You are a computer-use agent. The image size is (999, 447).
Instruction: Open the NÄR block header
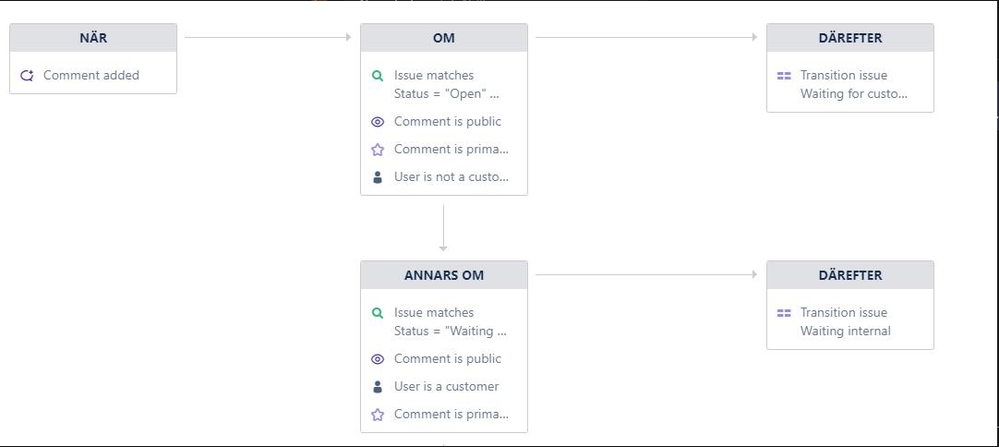93,38
